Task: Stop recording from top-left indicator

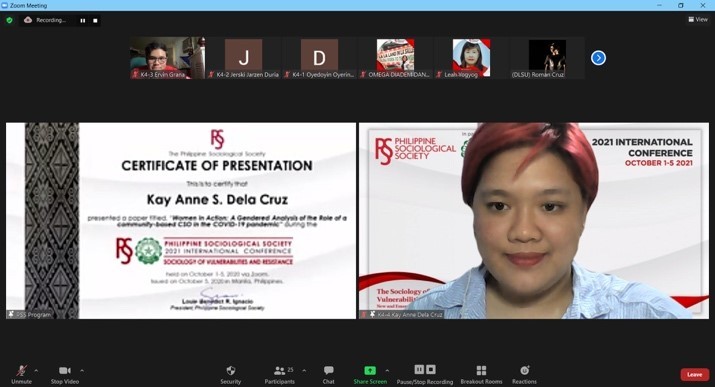Action: point(95,21)
